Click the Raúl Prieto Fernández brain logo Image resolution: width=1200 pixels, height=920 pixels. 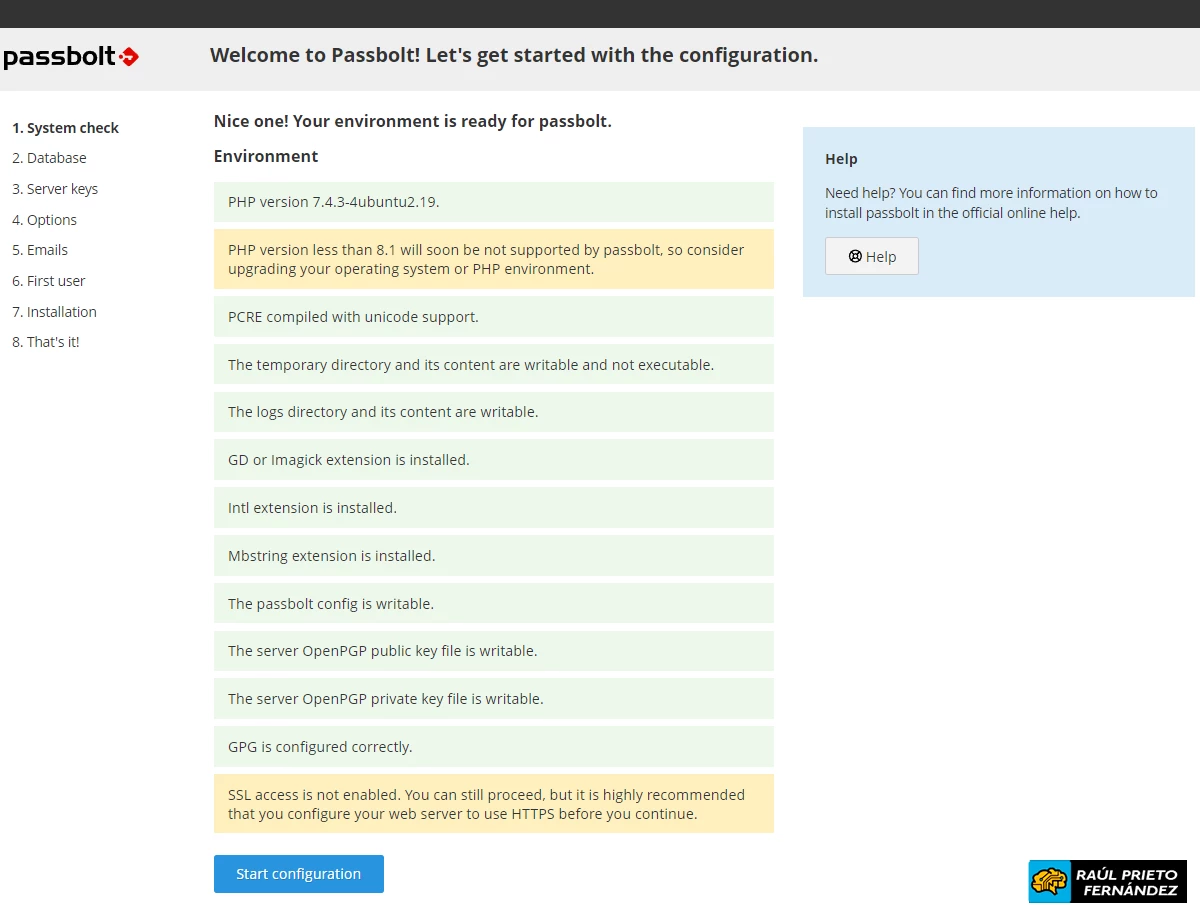click(x=1050, y=881)
